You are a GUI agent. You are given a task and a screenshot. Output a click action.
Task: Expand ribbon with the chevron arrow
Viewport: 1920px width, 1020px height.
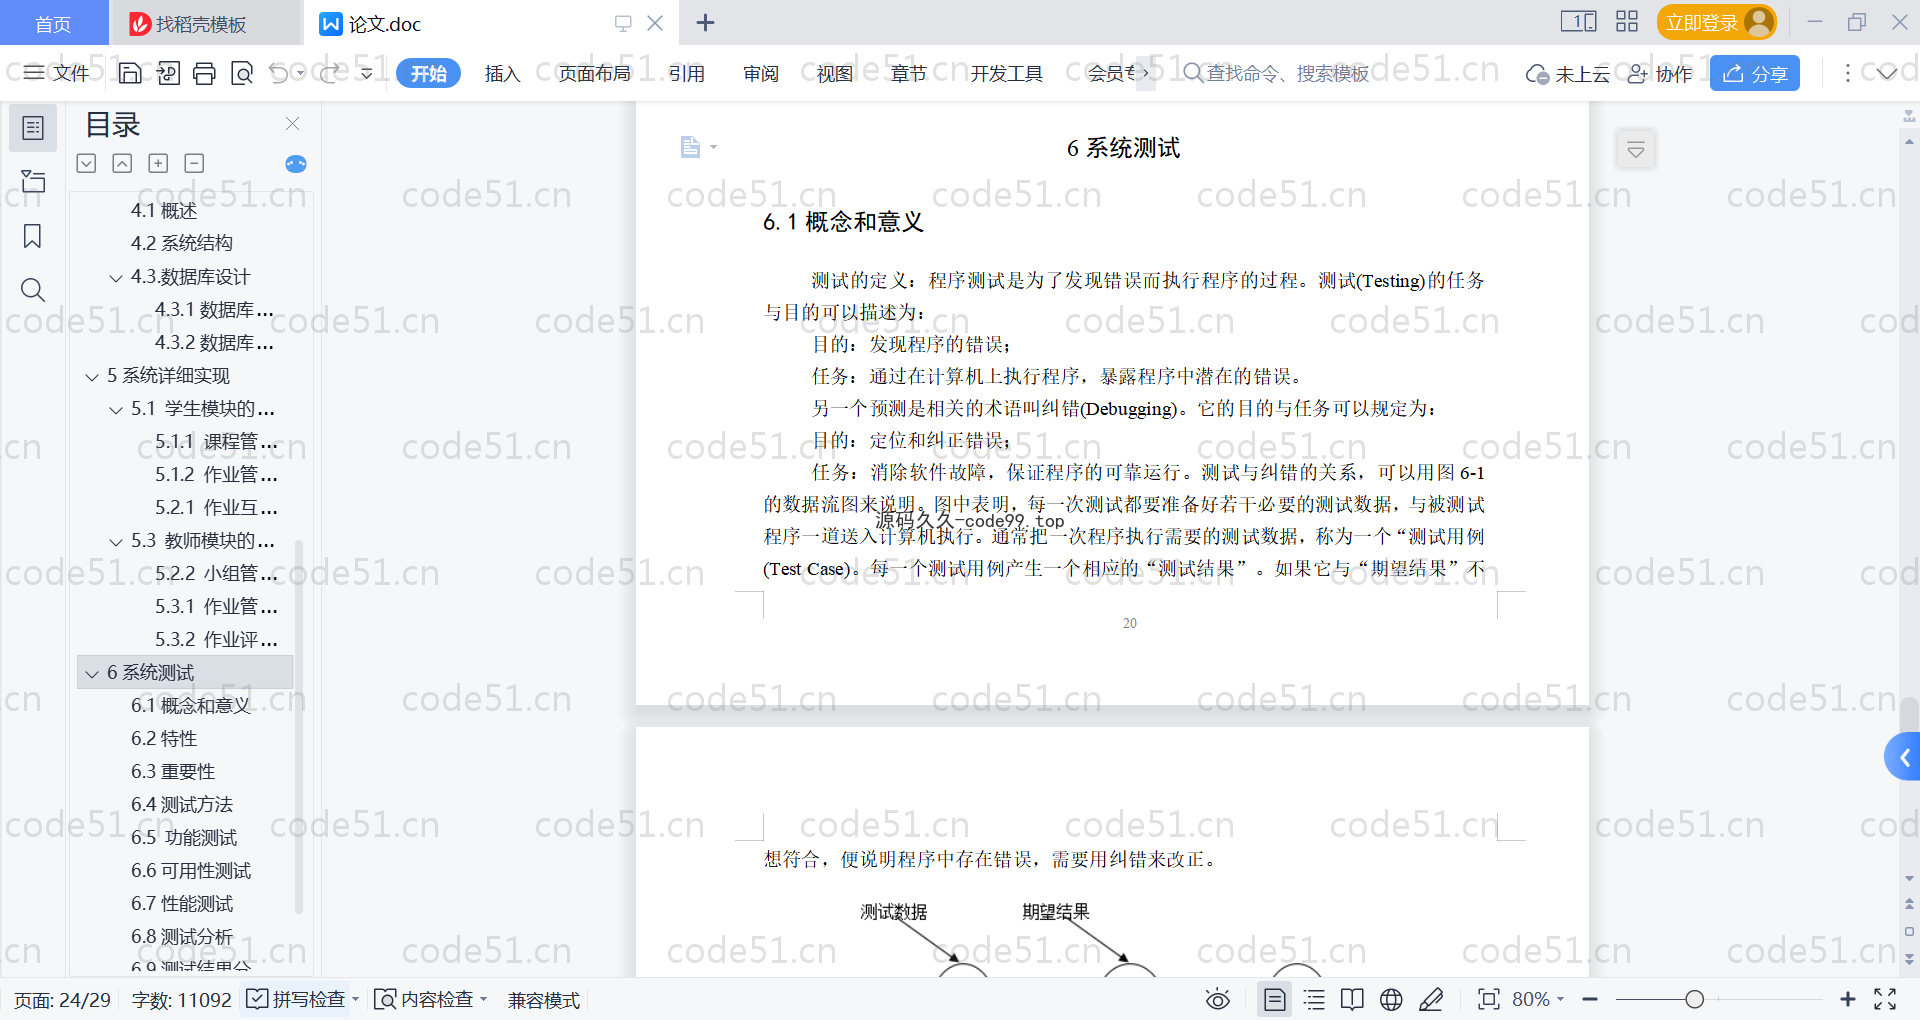point(1887,73)
